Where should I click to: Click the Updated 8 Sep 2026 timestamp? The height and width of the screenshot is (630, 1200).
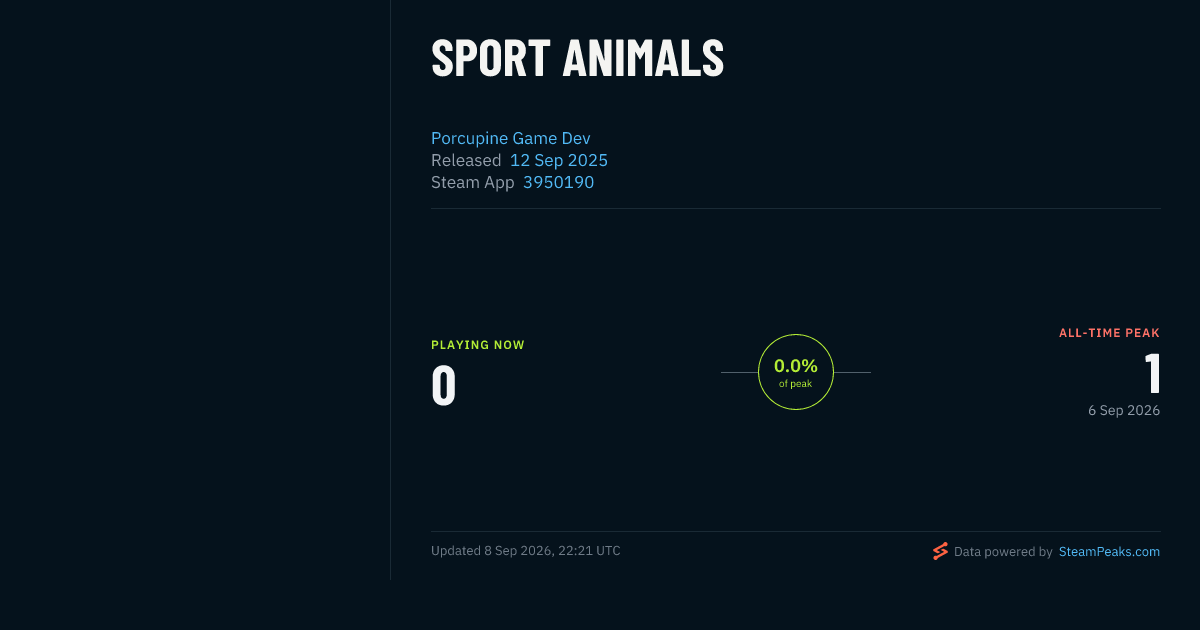[x=526, y=551]
